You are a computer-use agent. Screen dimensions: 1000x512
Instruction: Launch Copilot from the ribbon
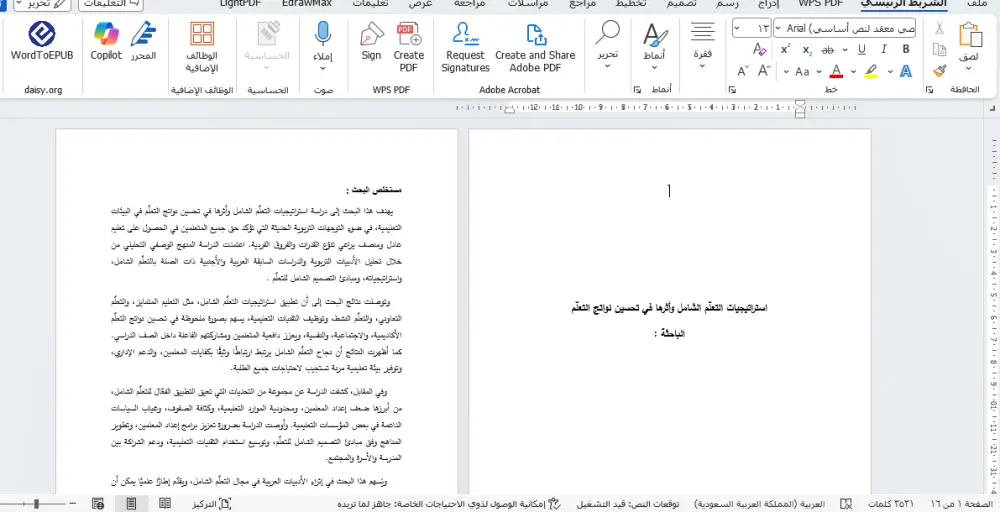[106, 41]
